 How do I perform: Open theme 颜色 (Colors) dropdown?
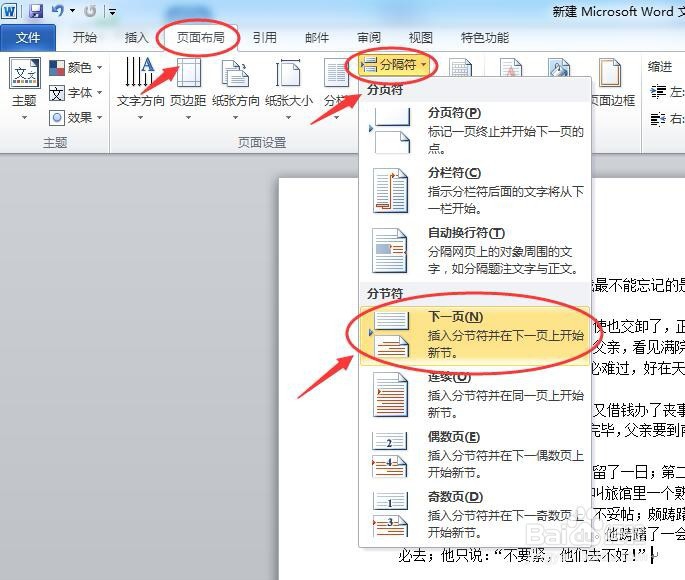point(75,68)
